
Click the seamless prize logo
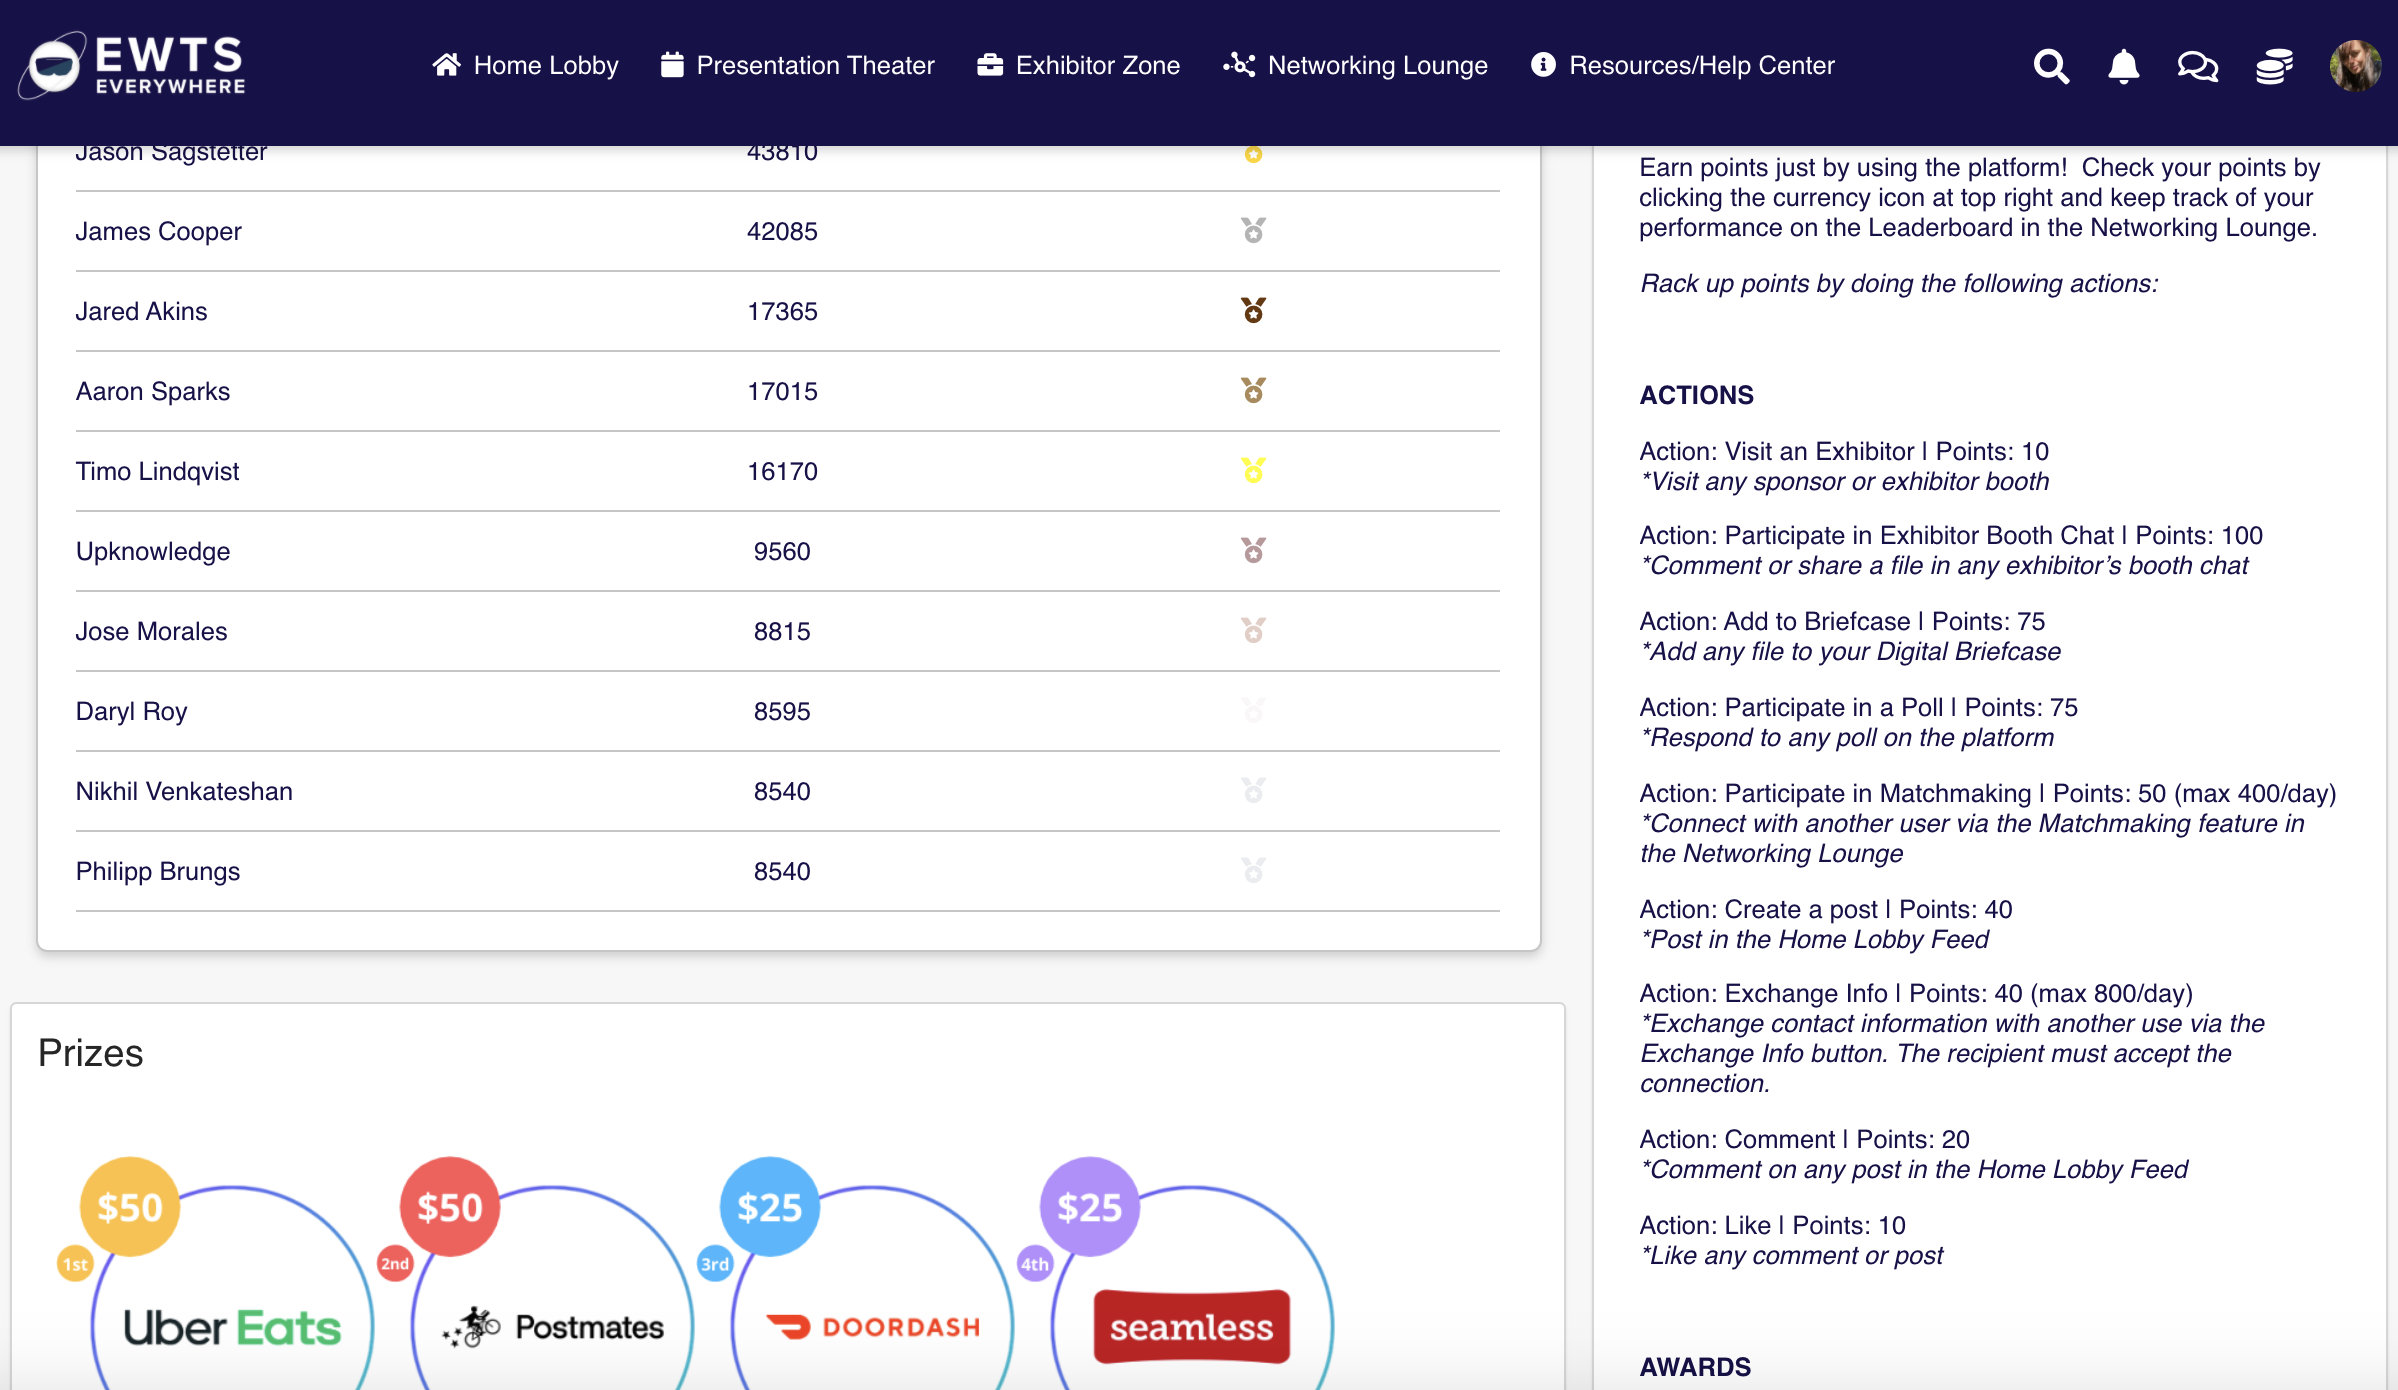coord(1191,1327)
